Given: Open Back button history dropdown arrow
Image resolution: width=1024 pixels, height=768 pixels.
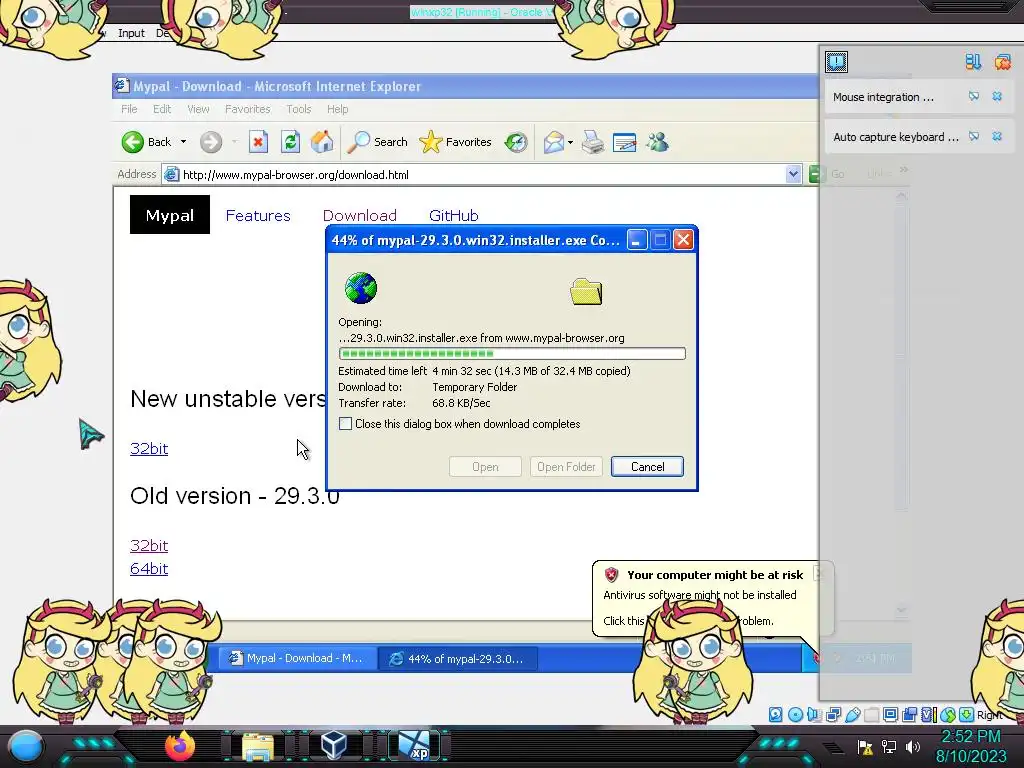Looking at the screenshot, I should pos(184,142).
